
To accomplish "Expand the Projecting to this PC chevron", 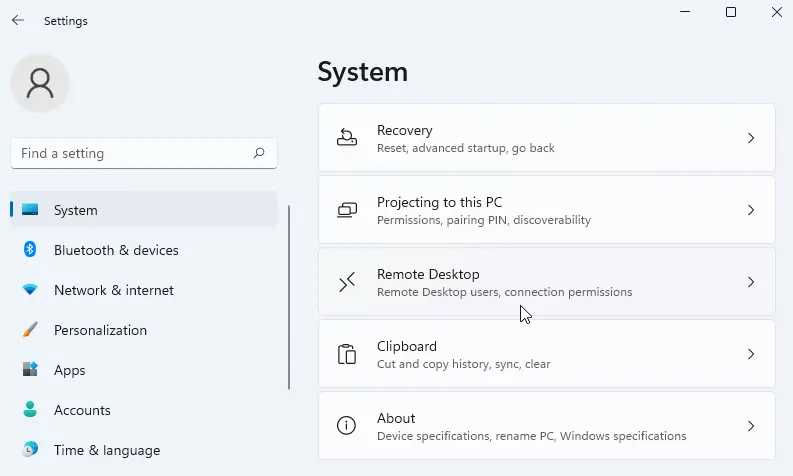I will (x=751, y=209).
